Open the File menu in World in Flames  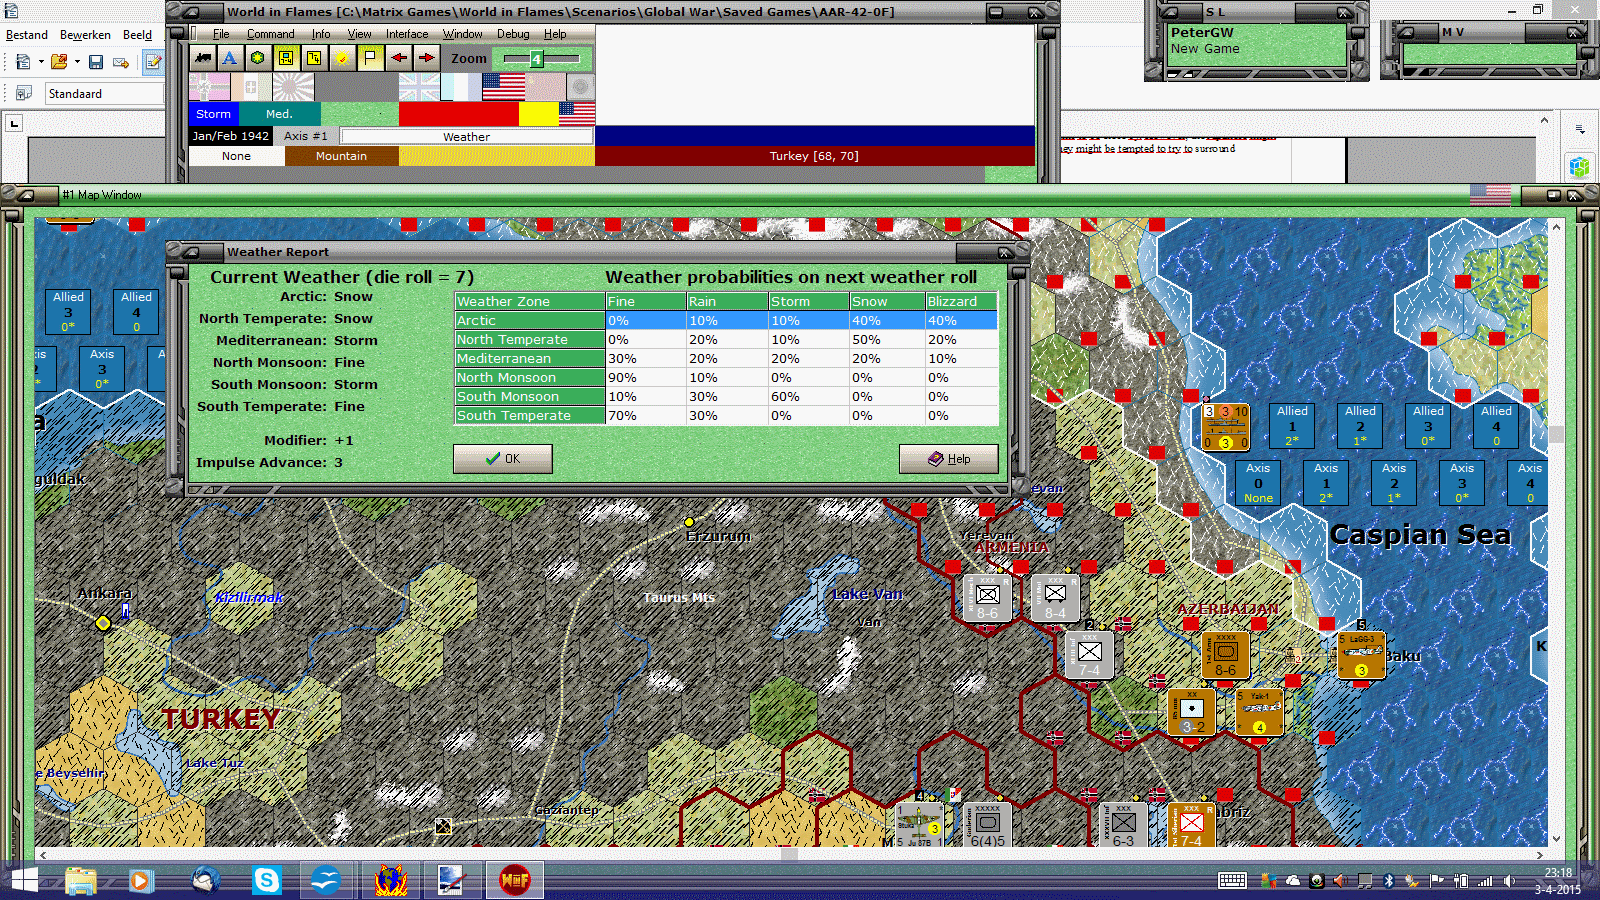[x=221, y=34]
